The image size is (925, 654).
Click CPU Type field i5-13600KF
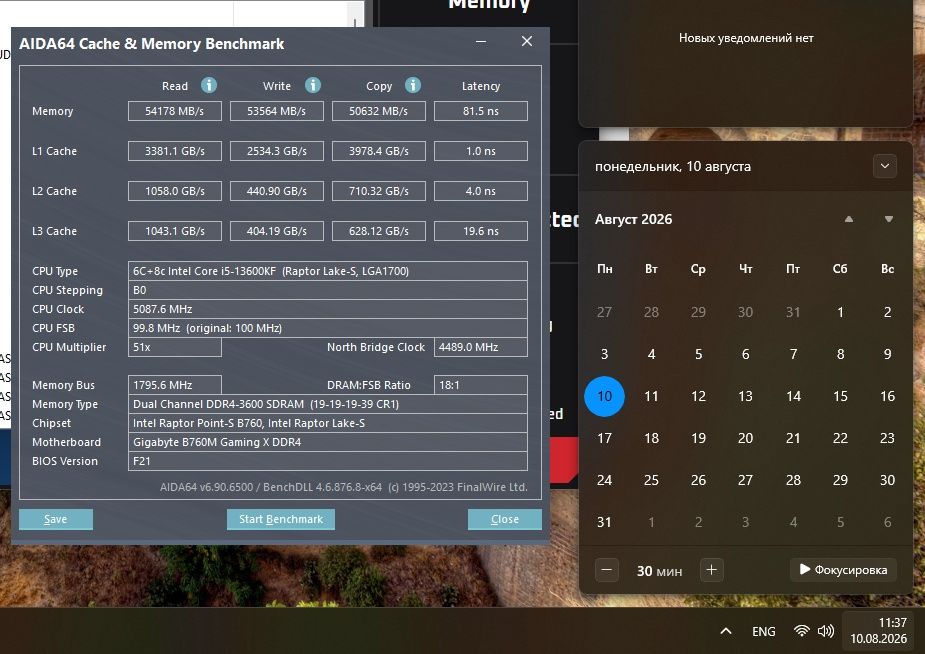(327, 271)
